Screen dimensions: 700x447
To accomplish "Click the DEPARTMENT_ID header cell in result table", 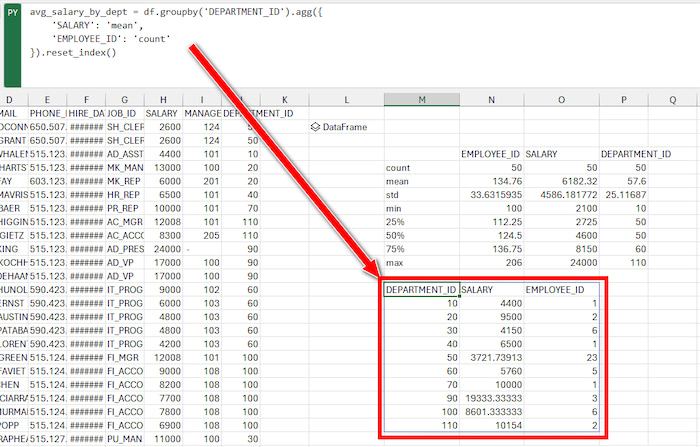I will [422, 290].
